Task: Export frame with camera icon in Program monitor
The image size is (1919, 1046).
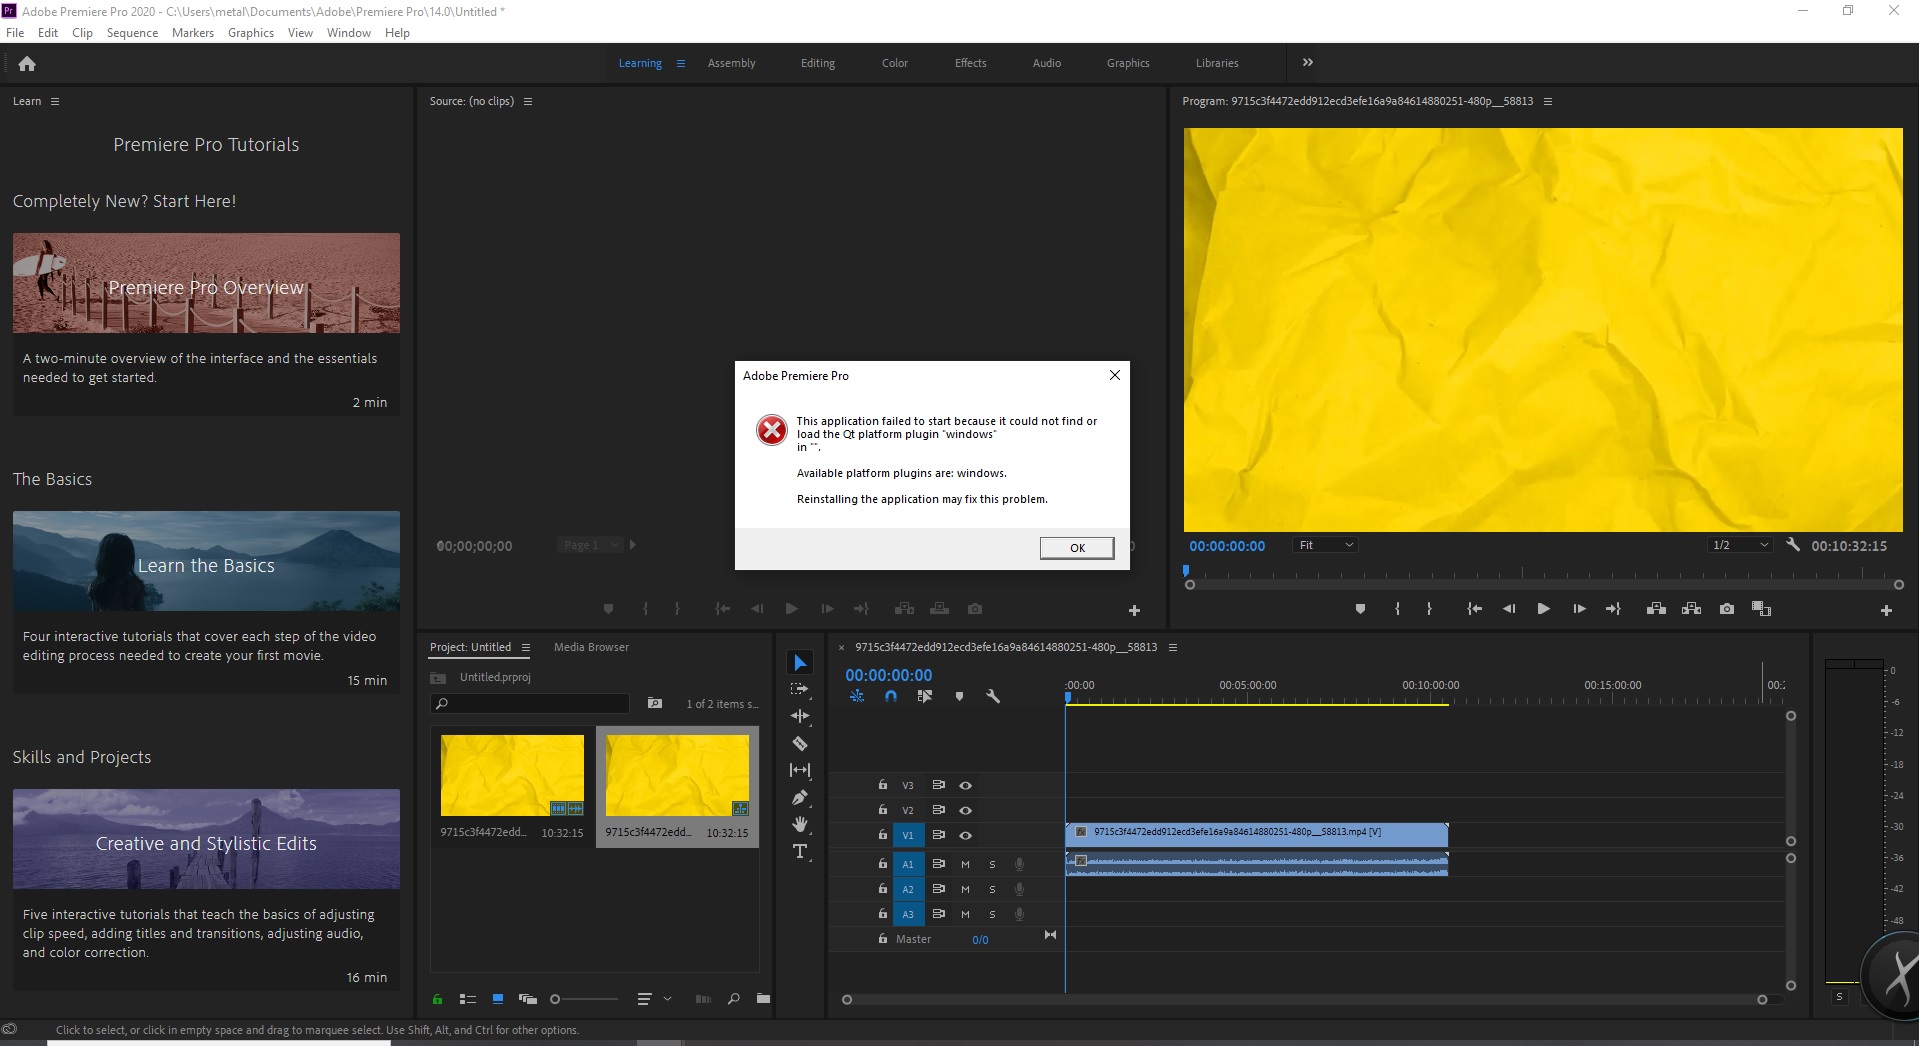Action: click(x=1727, y=609)
